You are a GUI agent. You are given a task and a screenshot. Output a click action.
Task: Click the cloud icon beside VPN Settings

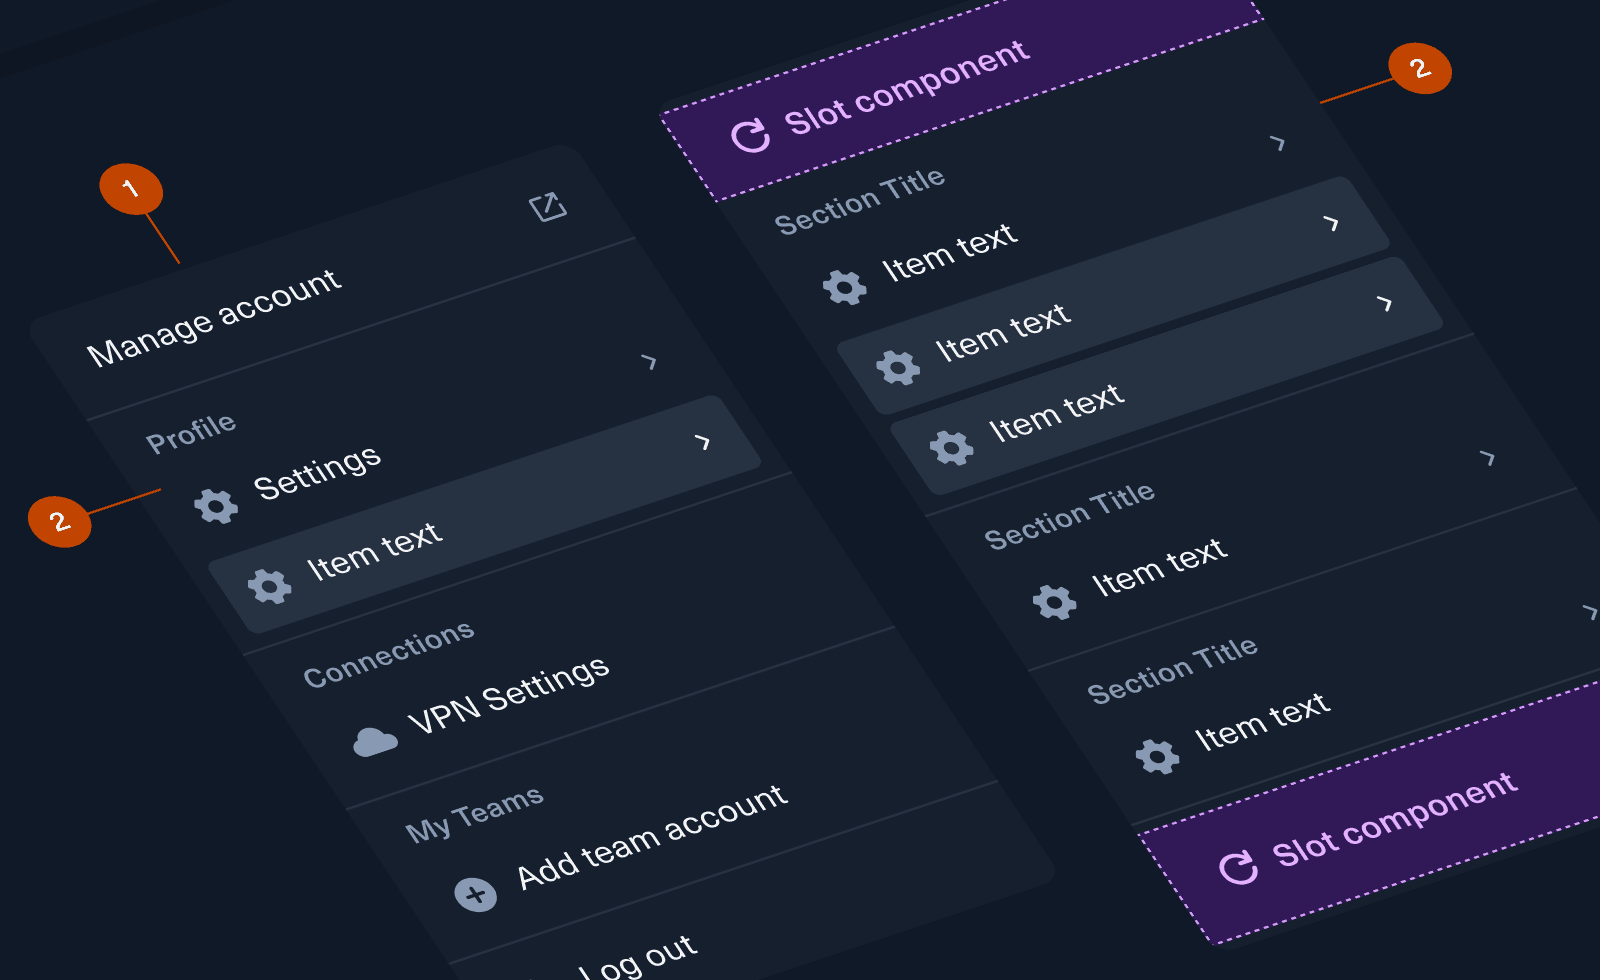(375, 742)
